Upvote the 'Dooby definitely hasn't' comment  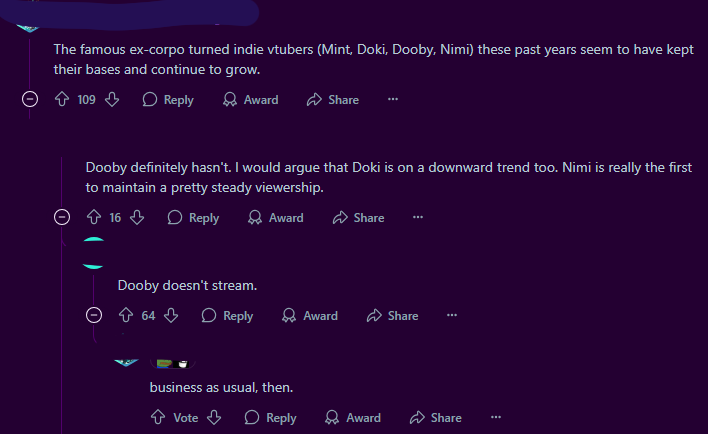pos(95,218)
